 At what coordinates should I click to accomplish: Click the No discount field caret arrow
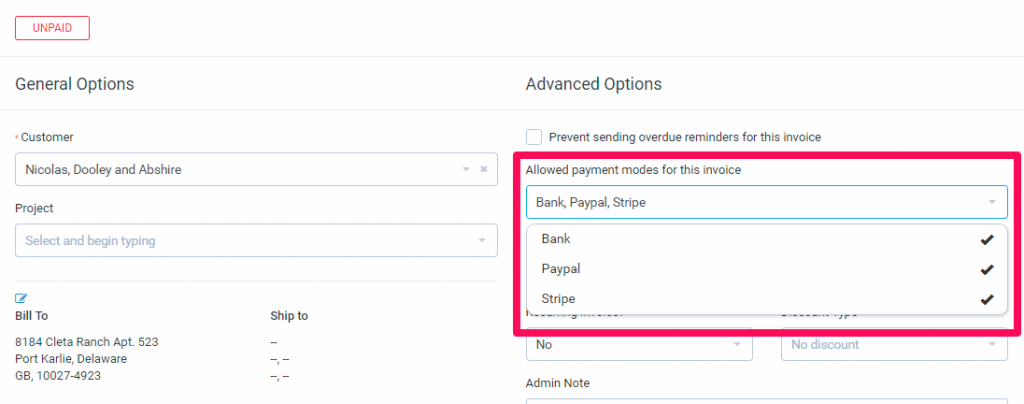(991, 345)
